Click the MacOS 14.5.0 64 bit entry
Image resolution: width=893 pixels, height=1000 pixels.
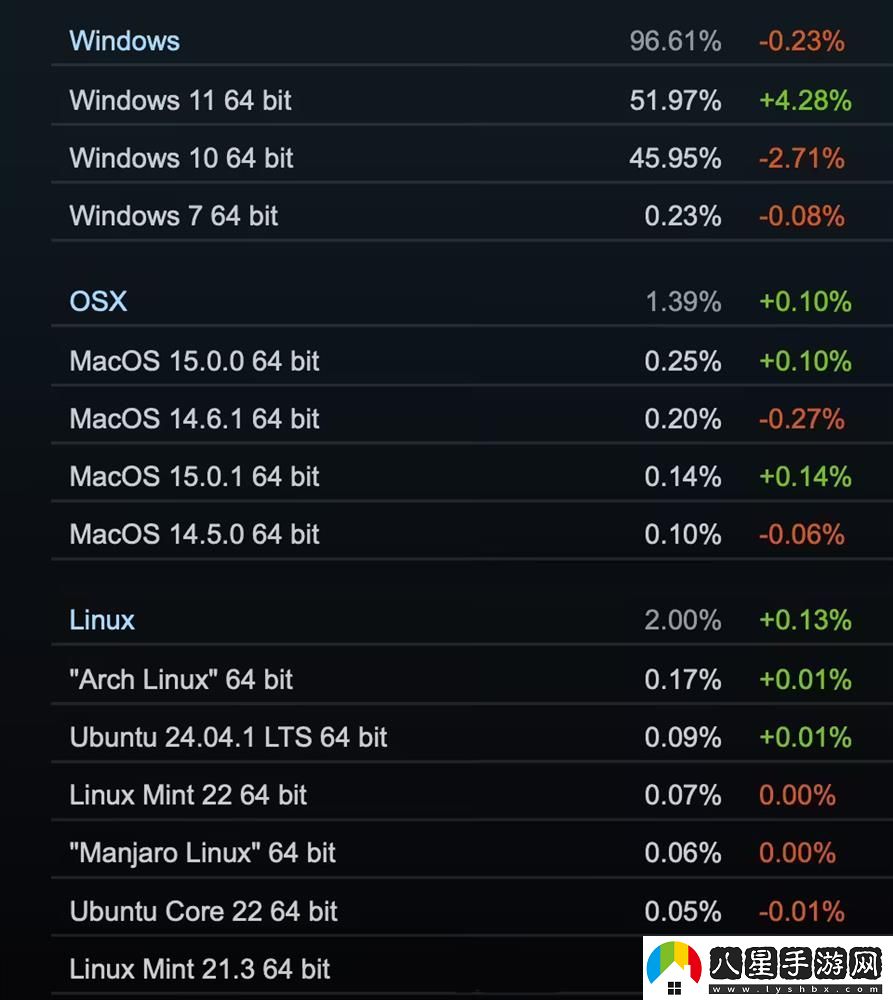194,535
